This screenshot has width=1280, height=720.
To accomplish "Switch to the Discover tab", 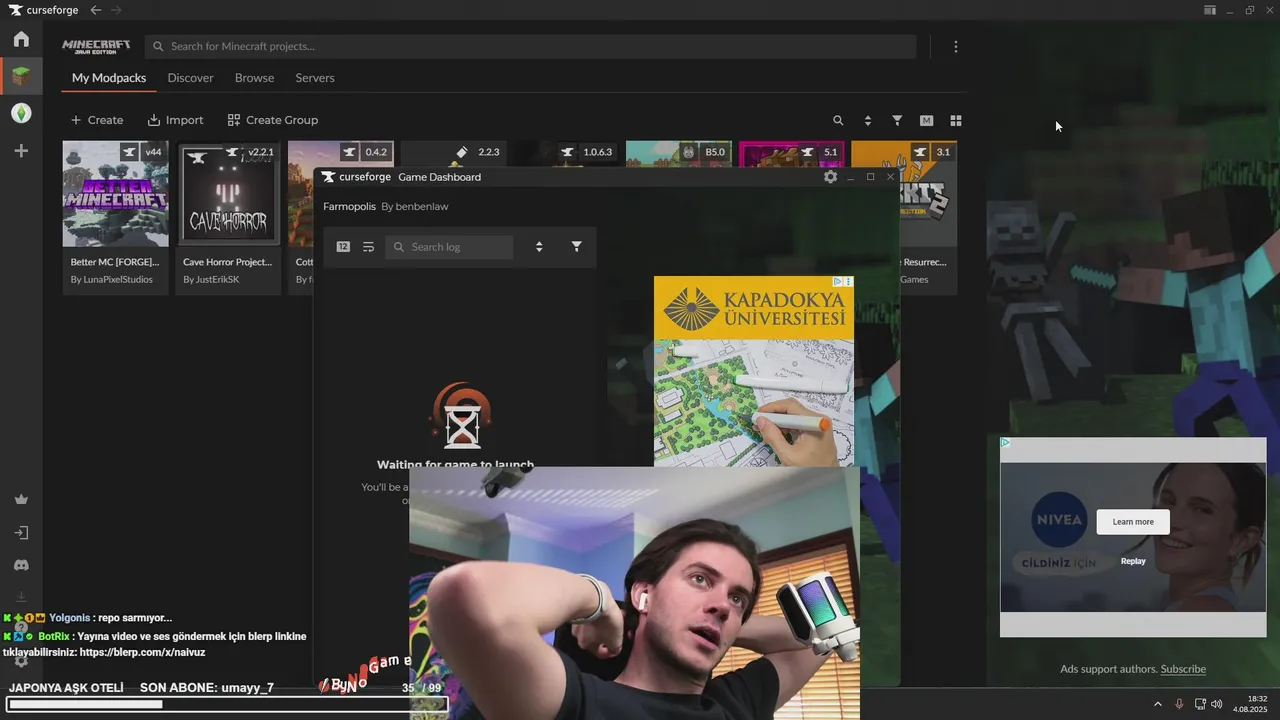I will point(190,78).
